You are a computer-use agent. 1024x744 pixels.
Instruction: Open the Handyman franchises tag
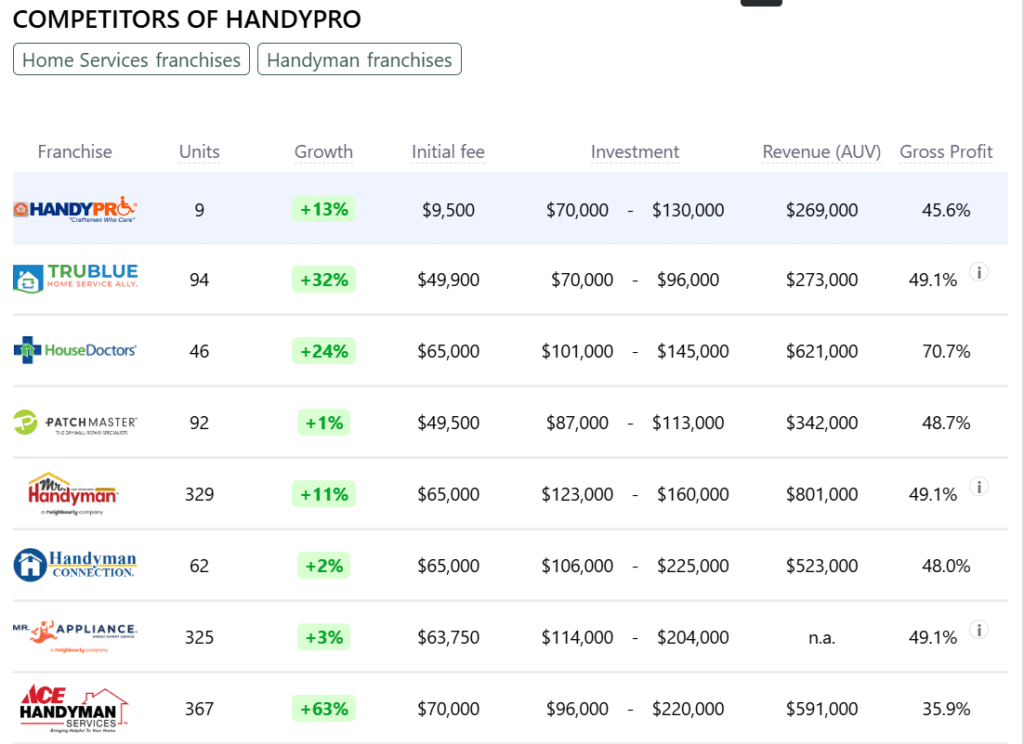[x=359, y=59]
